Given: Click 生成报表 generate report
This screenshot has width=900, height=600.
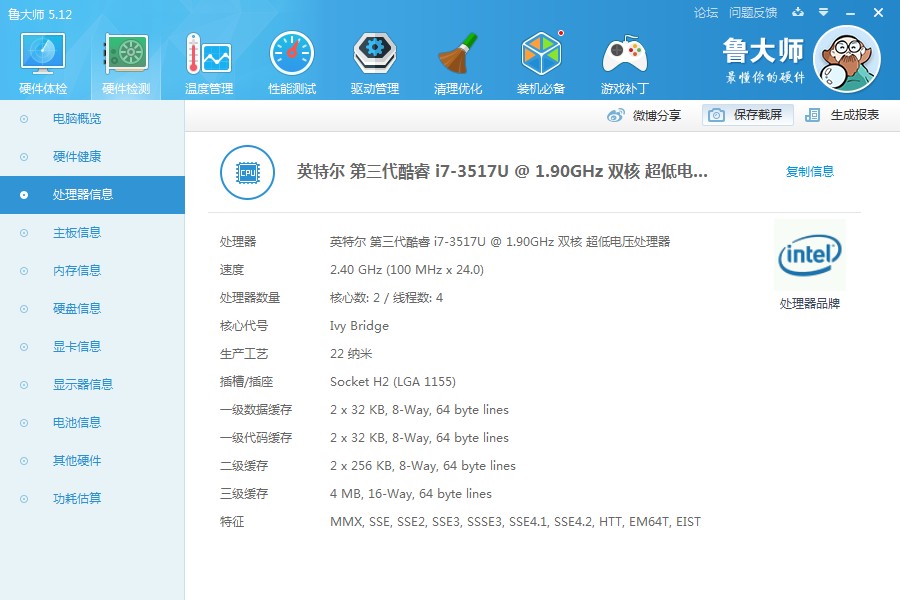Looking at the screenshot, I should (842, 115).
